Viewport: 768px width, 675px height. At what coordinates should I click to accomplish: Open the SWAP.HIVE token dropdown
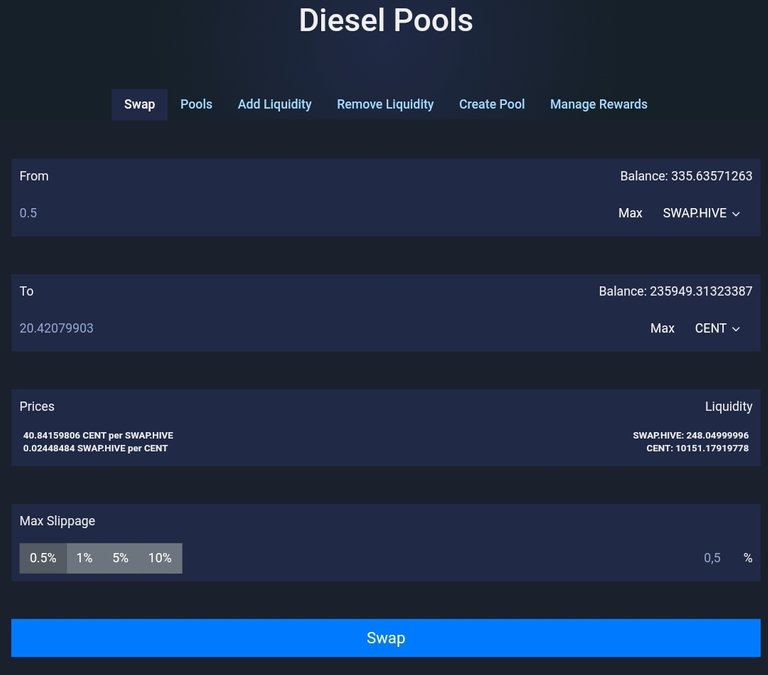(x=701, y=213)
